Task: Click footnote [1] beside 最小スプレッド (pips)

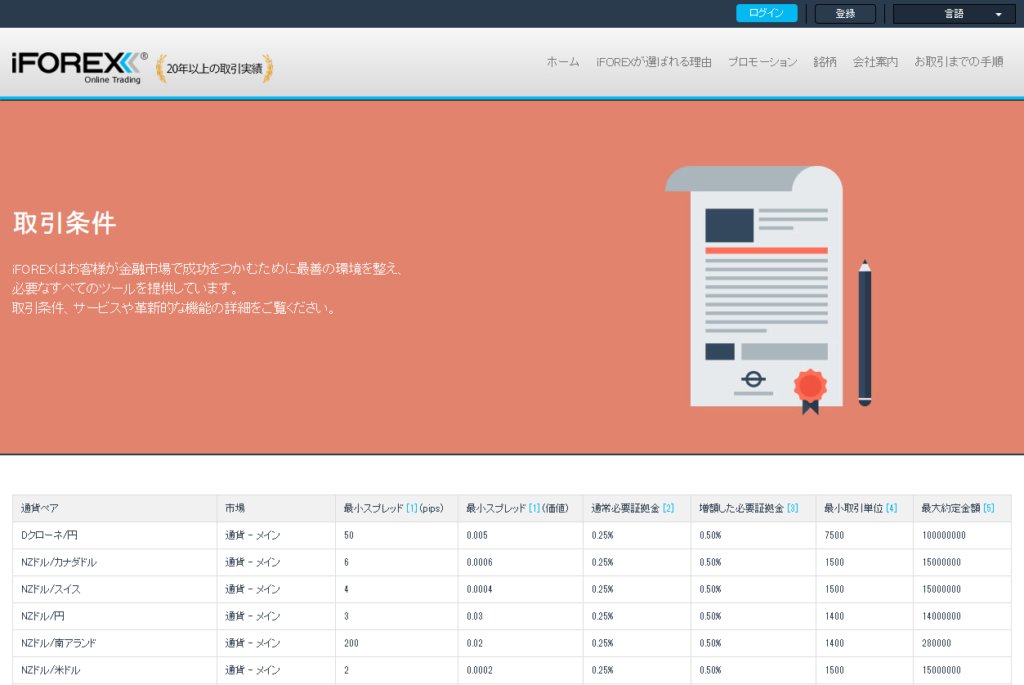Action: [411, 508]
